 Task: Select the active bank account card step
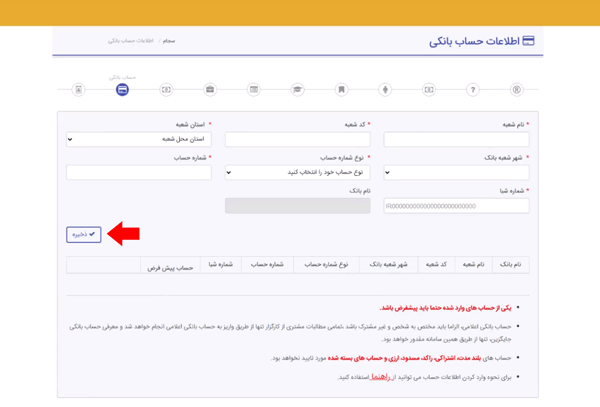[x=122, y=90]
